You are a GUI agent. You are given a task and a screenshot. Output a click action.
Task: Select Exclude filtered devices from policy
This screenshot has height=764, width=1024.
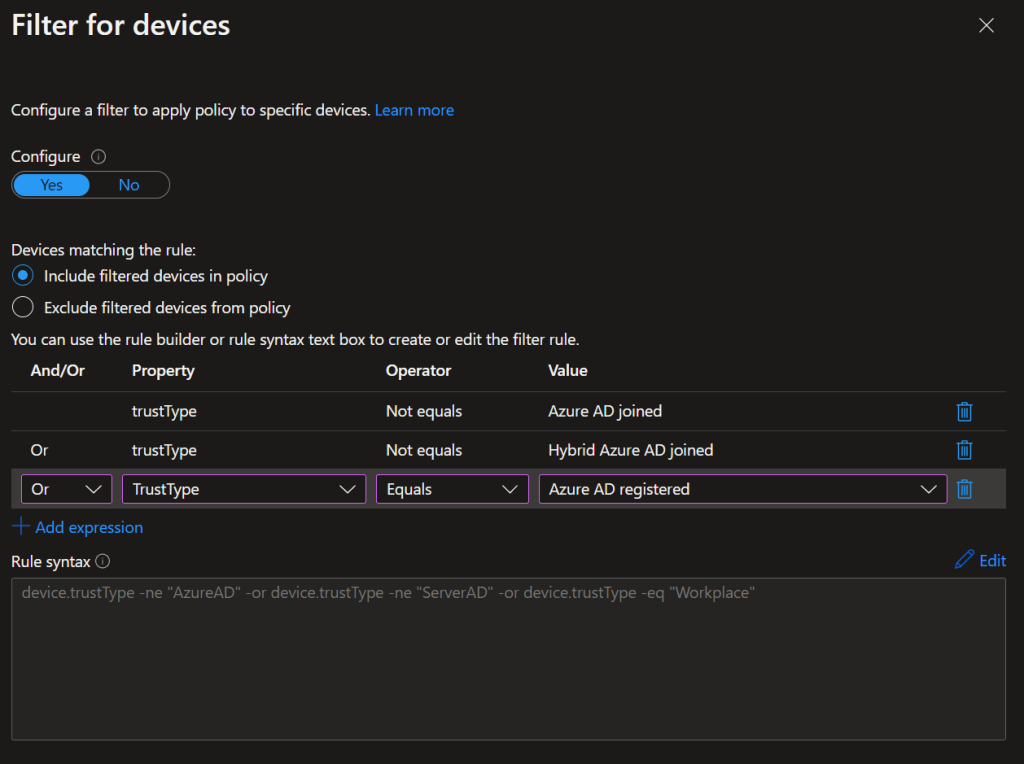(x=23, y=308)
